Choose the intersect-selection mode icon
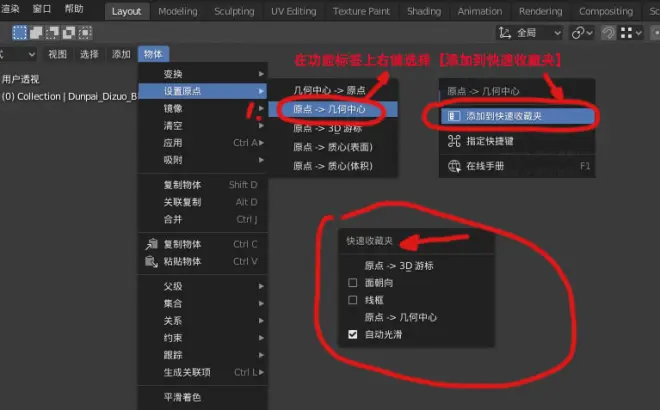Screen dimensions: 660x410 coord(85,32)
